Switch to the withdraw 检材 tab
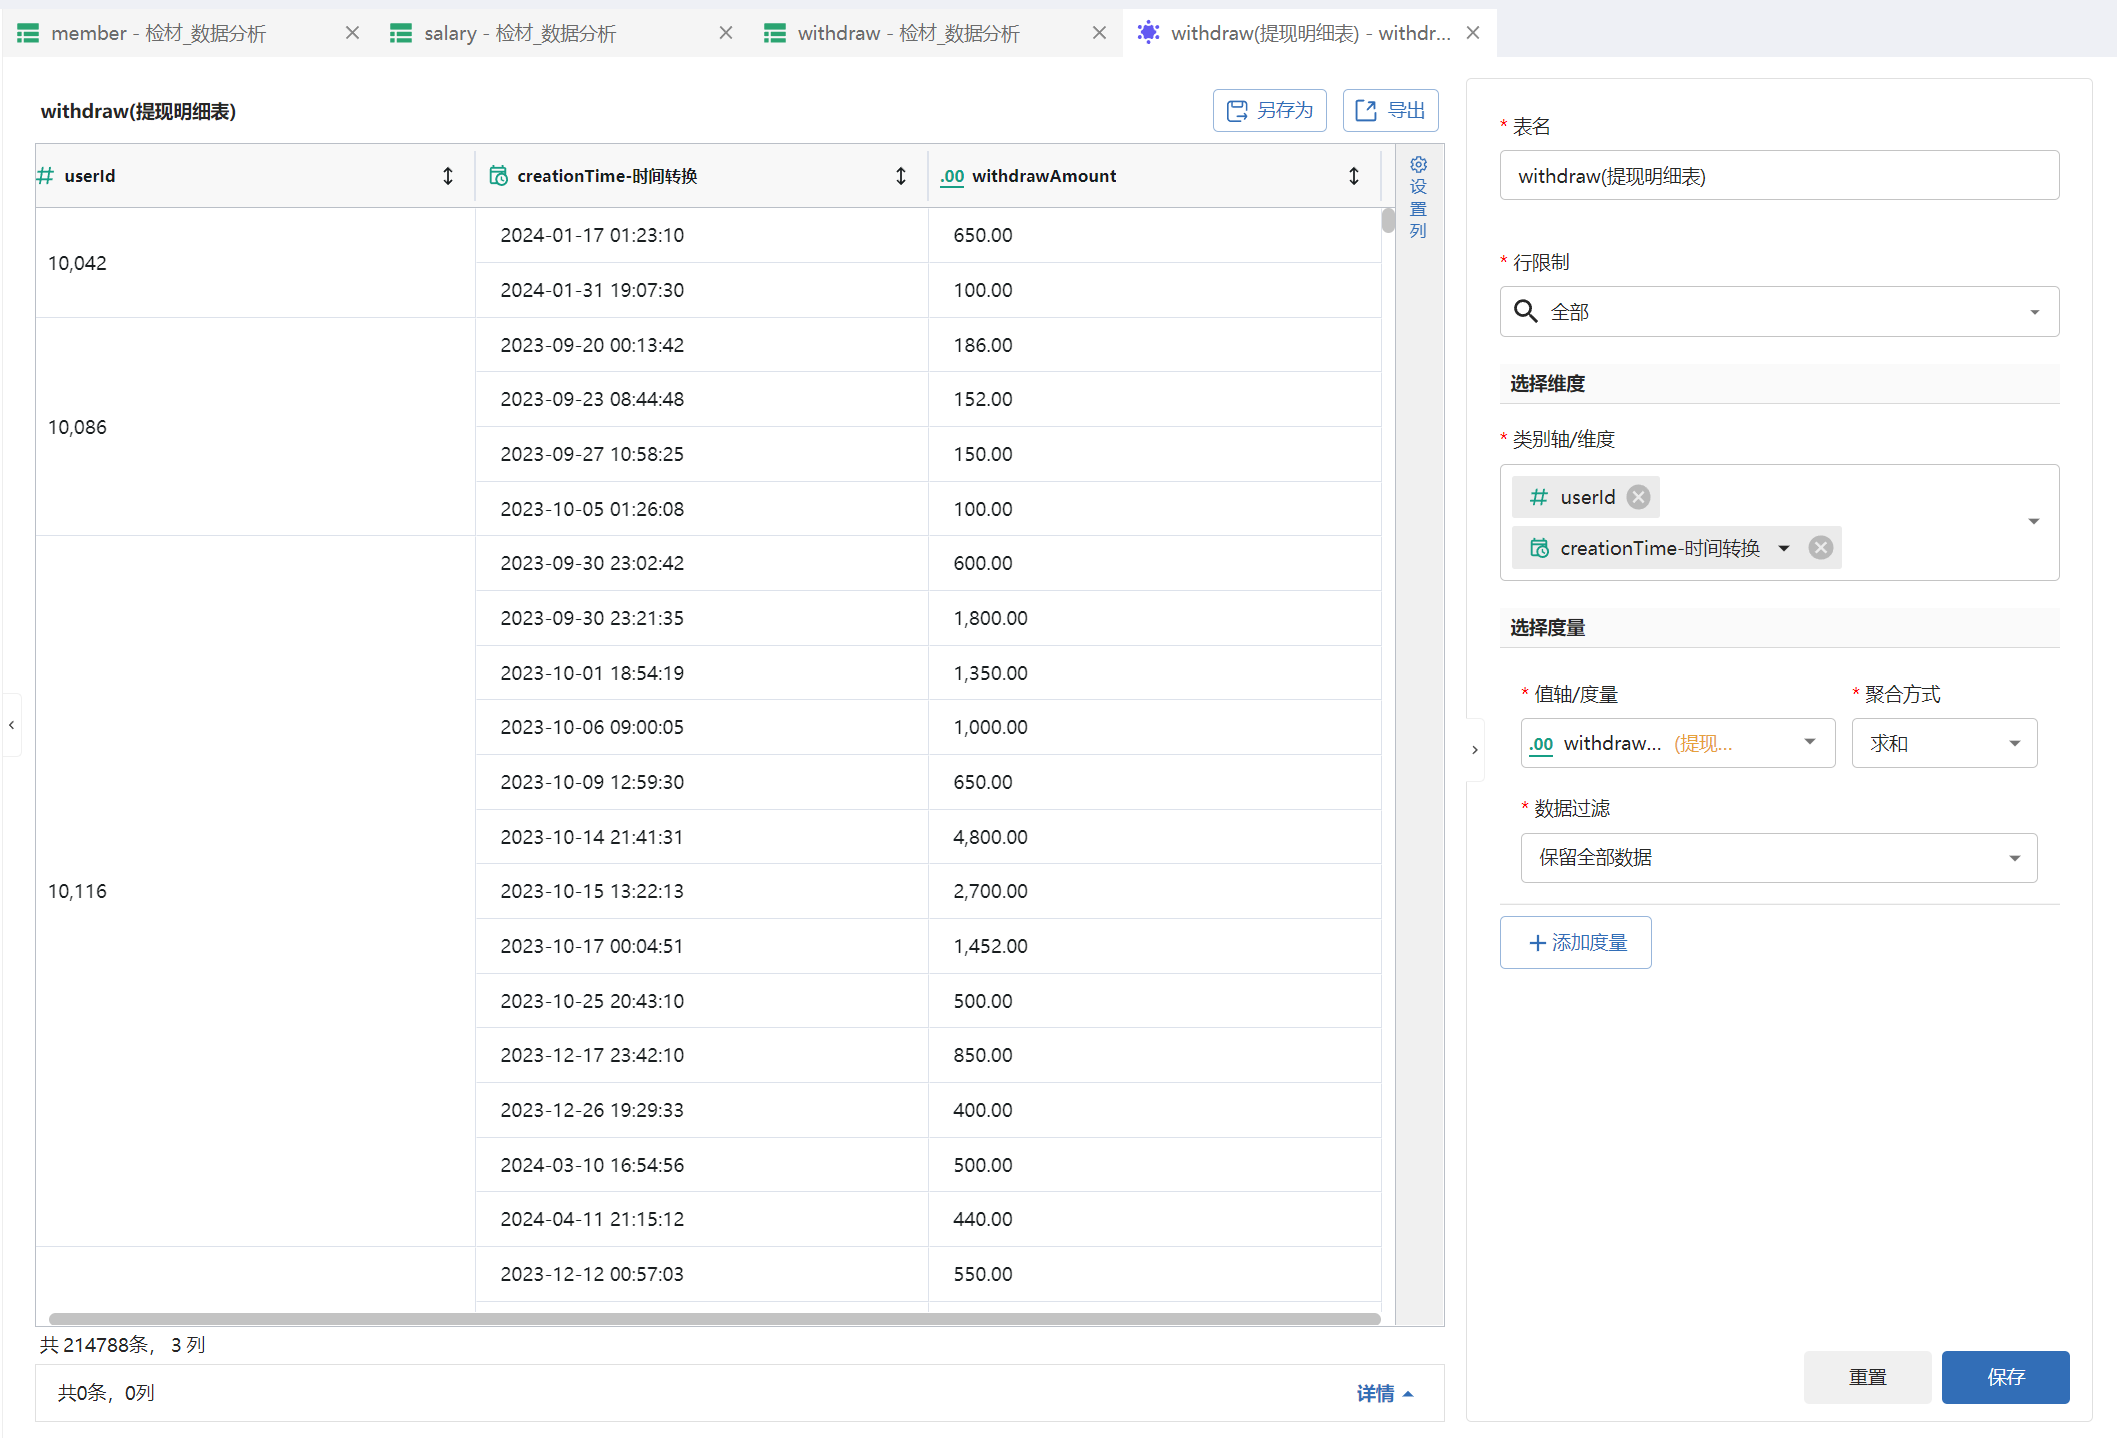2117x1438 pixels. click(908, 33)
